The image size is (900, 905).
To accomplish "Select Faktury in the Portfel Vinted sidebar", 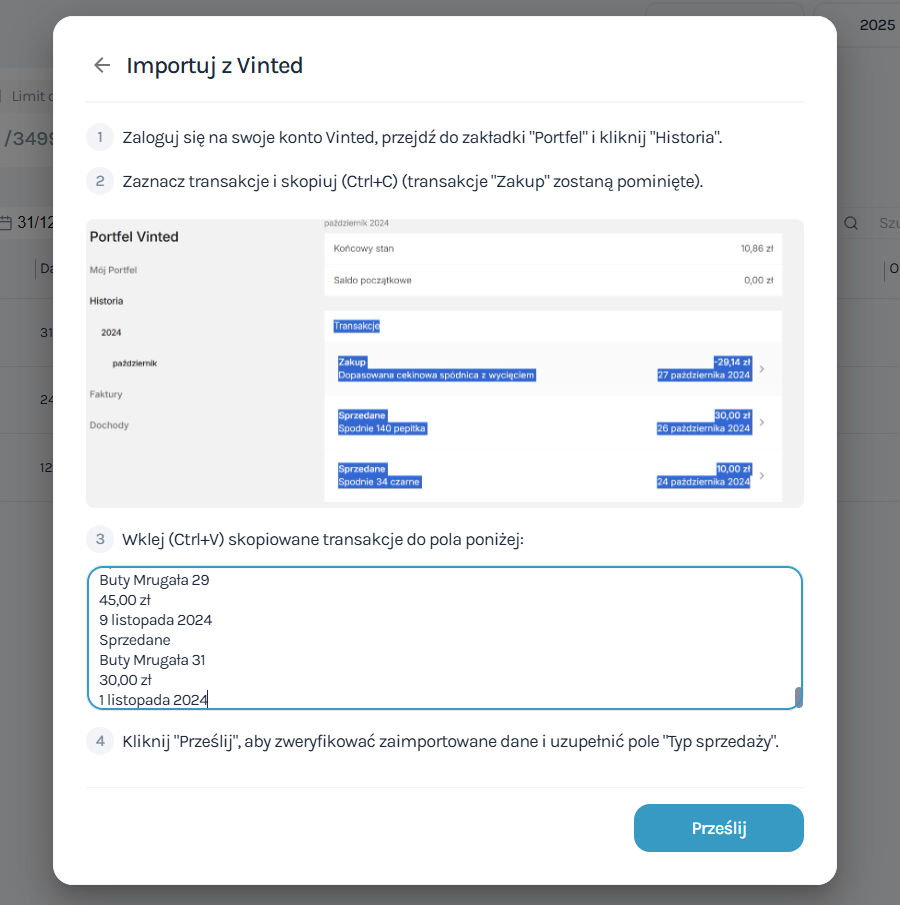I will tap(106, 394).
